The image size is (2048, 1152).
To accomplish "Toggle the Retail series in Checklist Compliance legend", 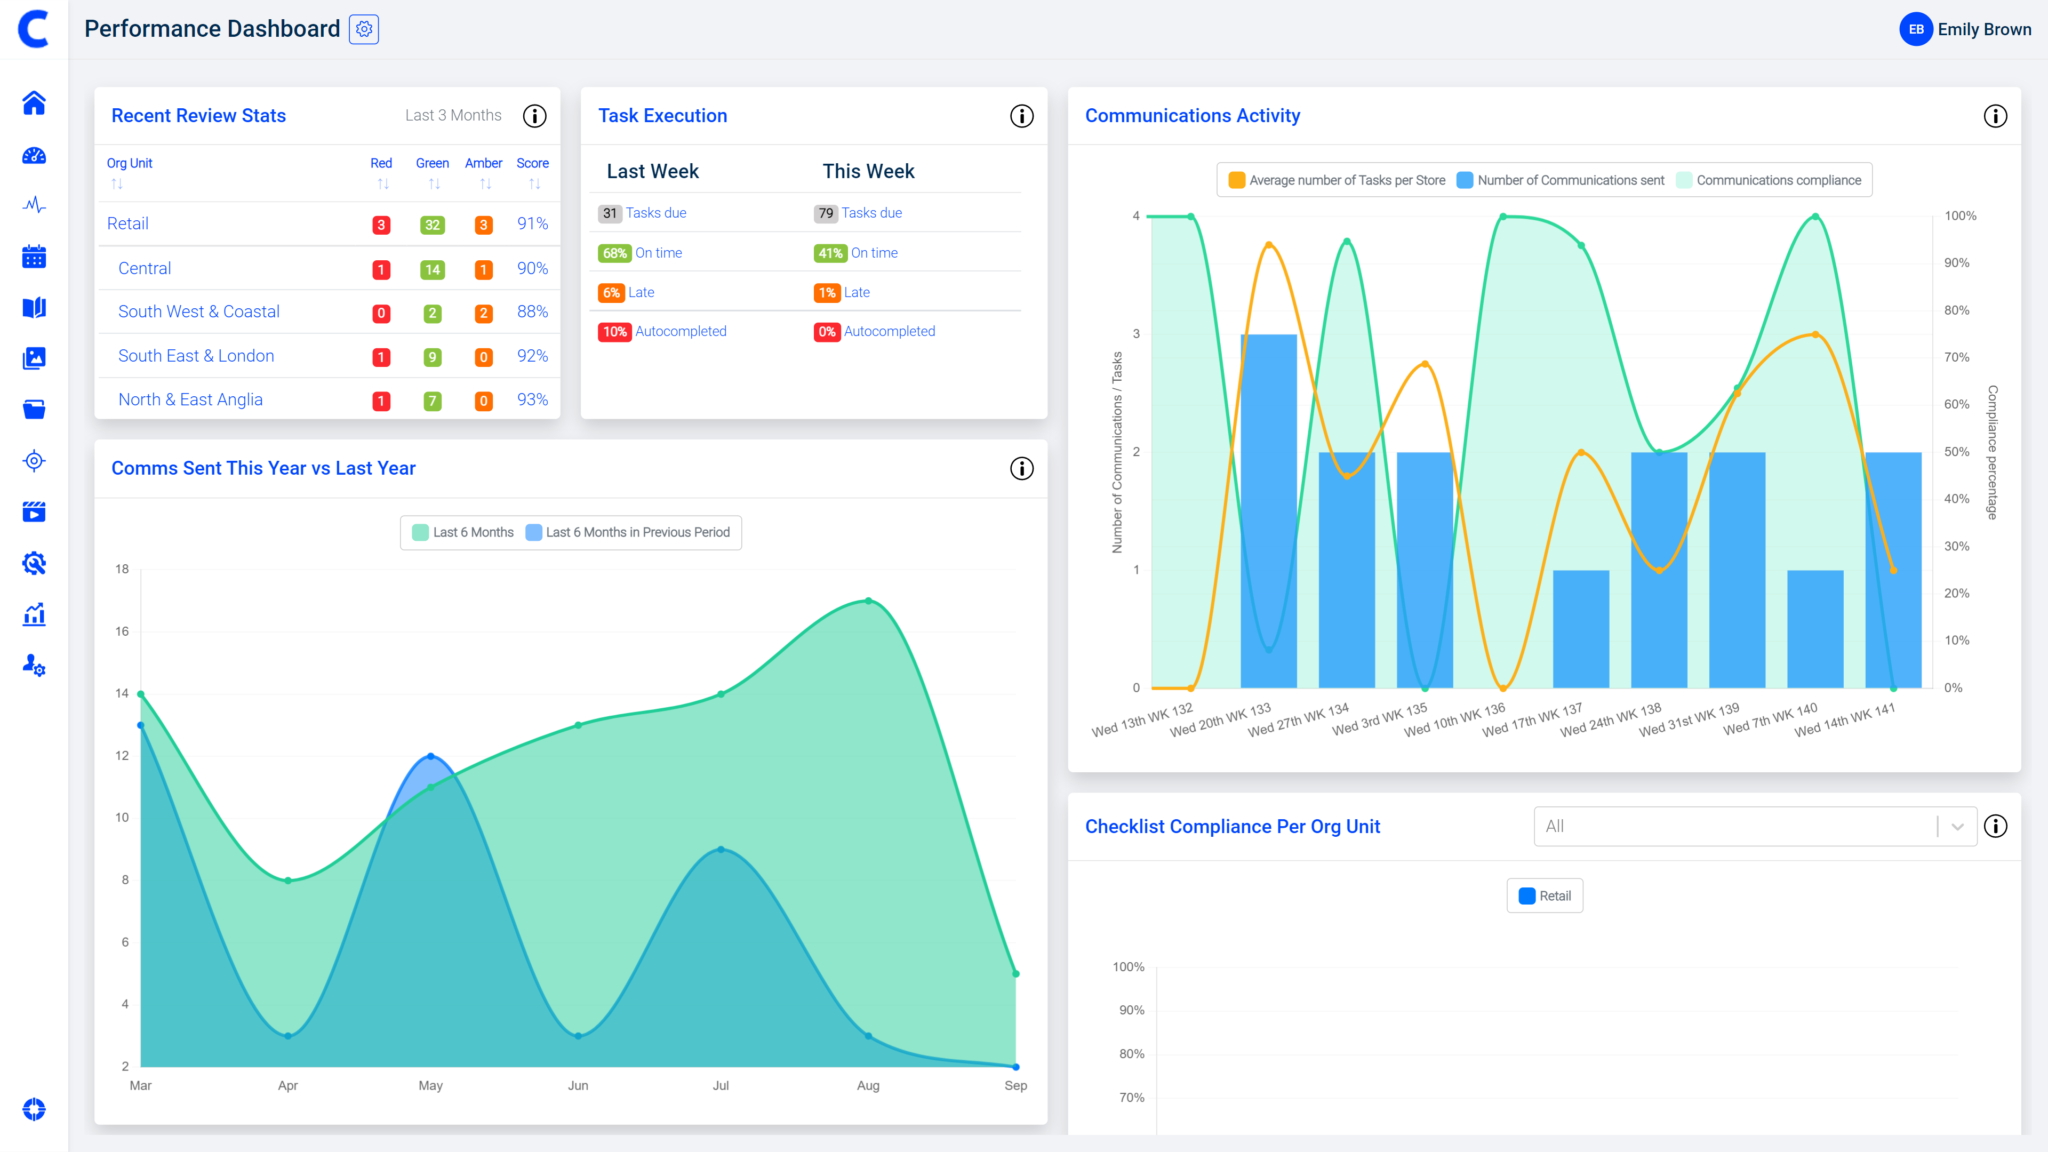I will [x=1545, y=895].
